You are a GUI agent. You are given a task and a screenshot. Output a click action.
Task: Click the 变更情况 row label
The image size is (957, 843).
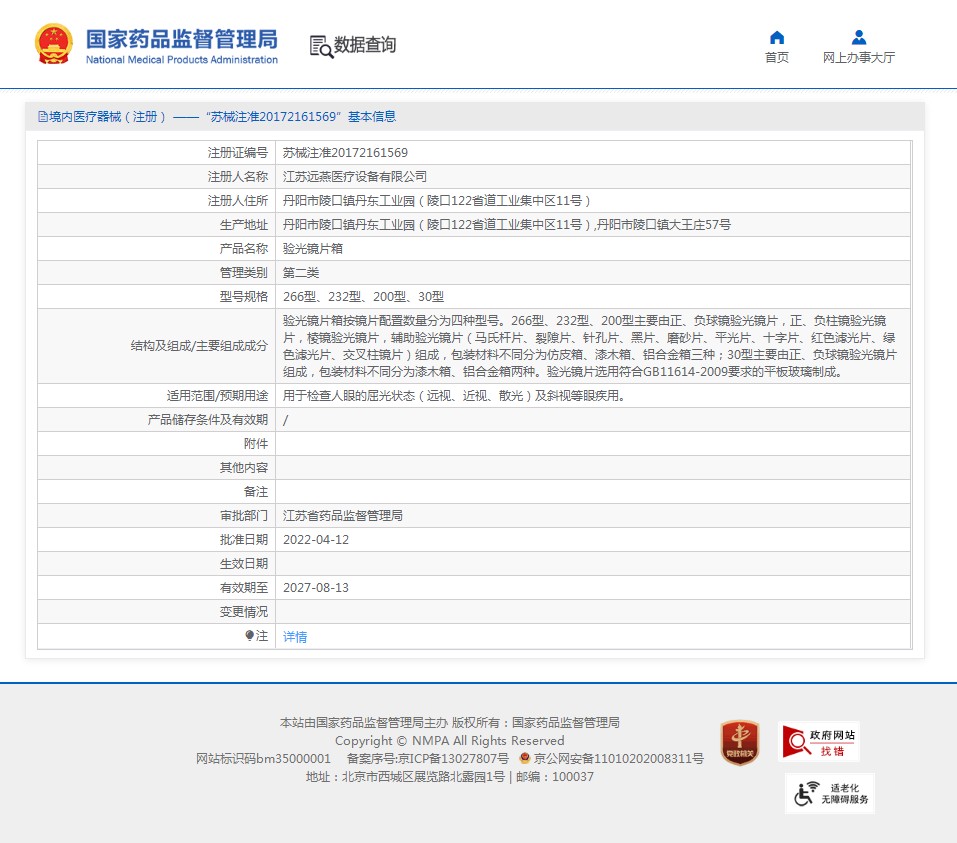[244, 612]
